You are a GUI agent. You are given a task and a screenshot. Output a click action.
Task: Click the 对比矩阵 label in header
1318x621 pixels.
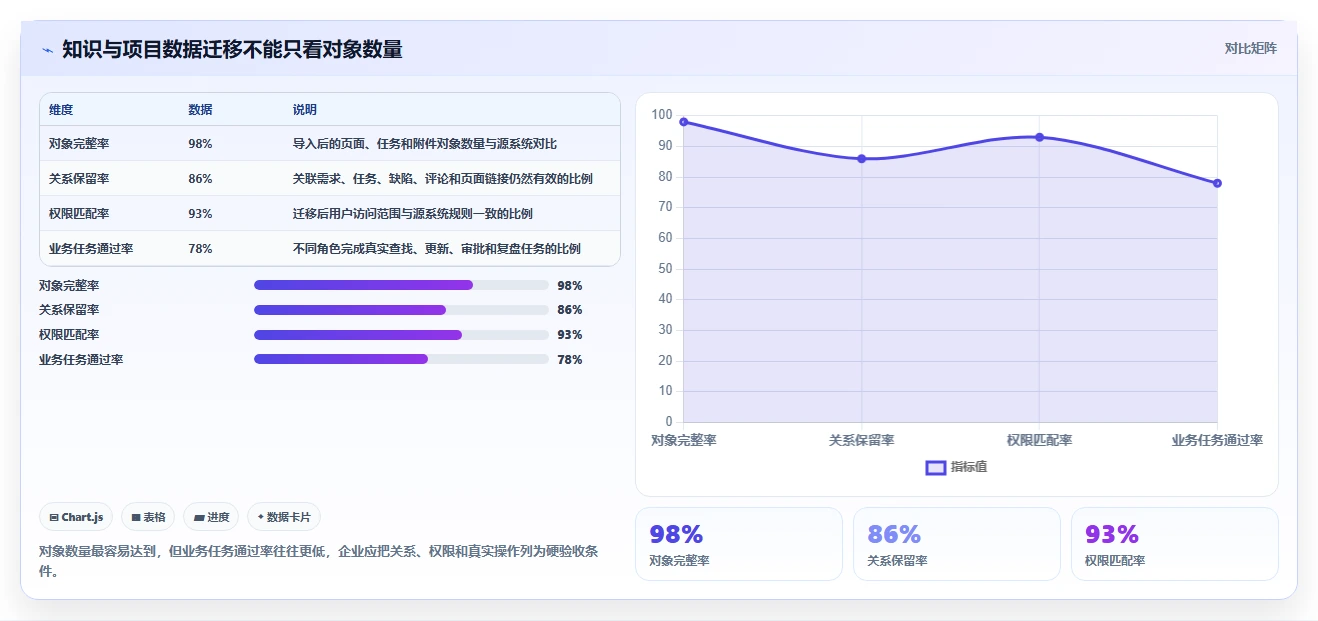pos(1250,48)
